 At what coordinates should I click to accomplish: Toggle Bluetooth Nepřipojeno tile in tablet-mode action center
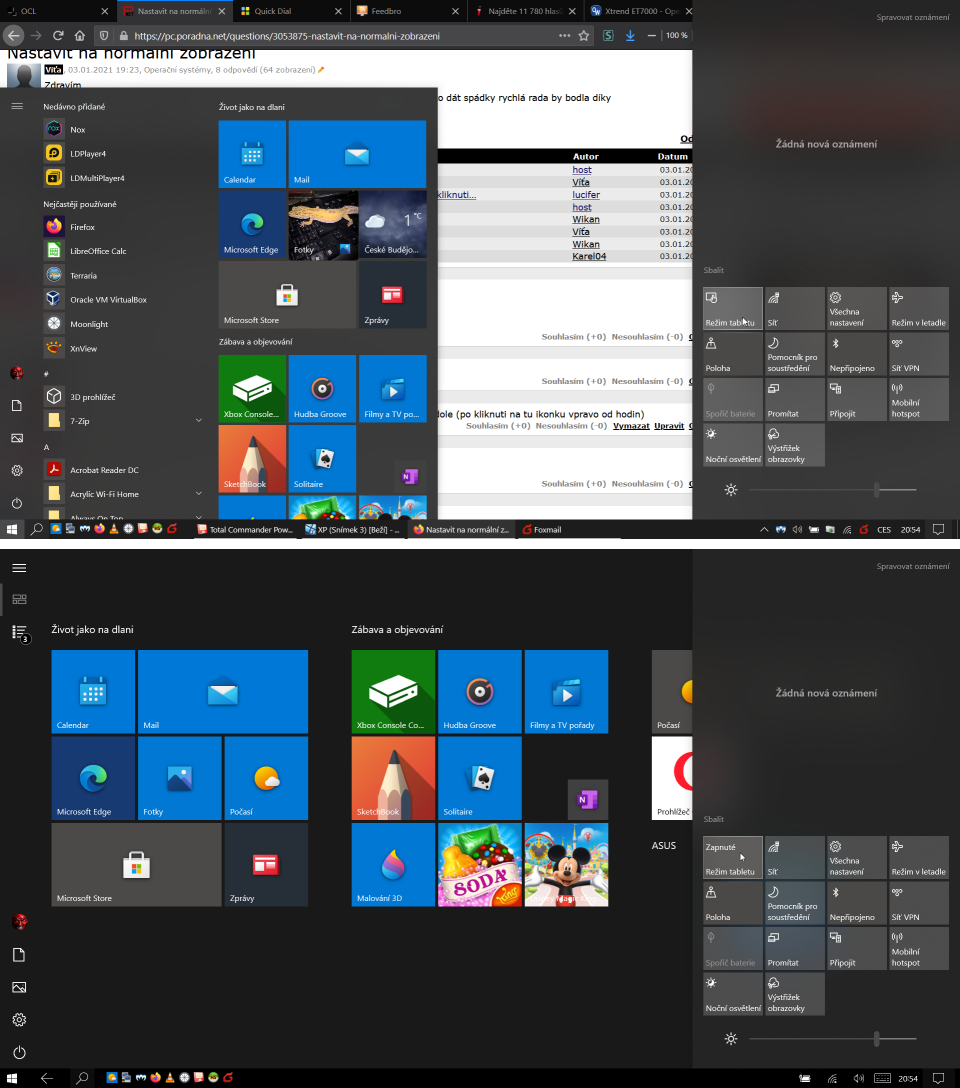tap(857, 903)
